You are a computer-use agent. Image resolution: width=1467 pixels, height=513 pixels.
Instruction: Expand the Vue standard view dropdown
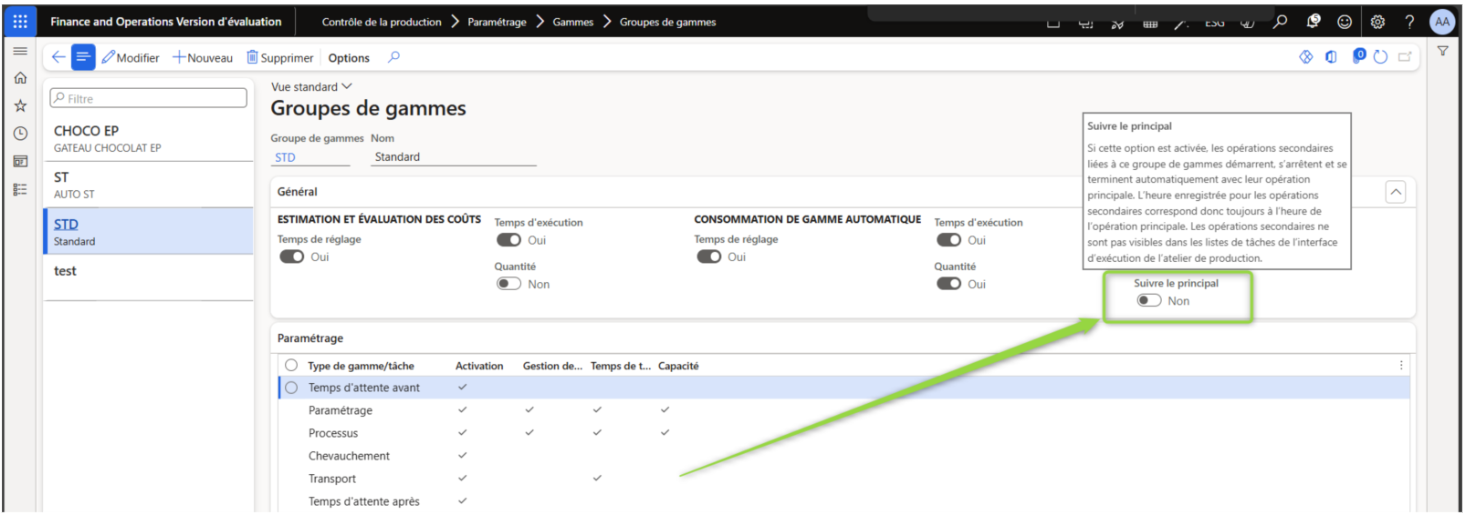312,87
